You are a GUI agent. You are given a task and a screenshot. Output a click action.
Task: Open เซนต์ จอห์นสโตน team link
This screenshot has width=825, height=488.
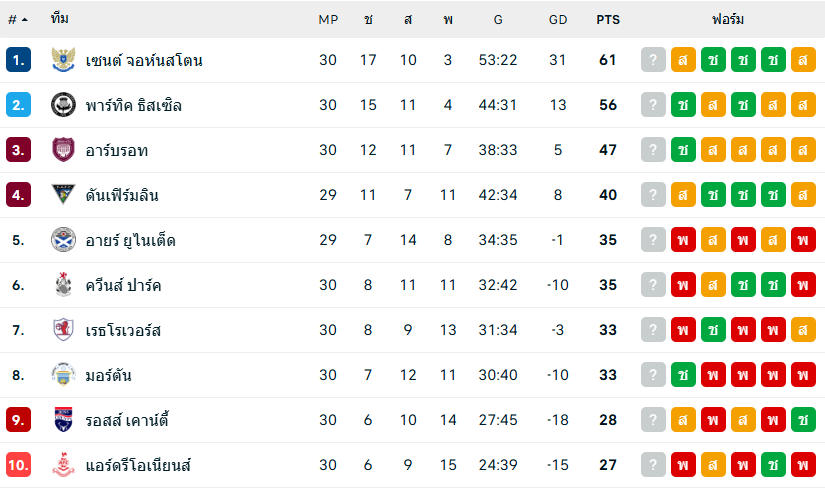click(x=144, y=60)
